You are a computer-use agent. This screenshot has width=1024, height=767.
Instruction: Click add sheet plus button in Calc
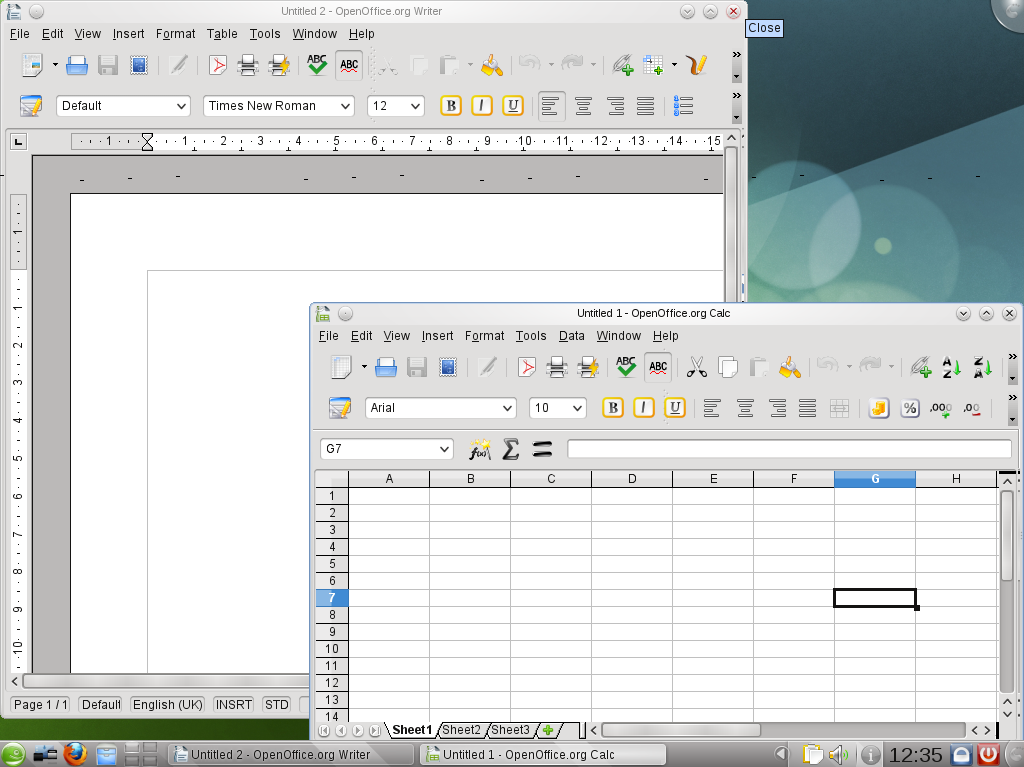coord(548,730)
